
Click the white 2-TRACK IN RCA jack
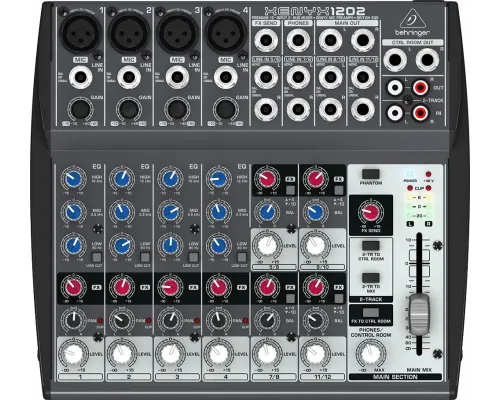click(395, 113)
